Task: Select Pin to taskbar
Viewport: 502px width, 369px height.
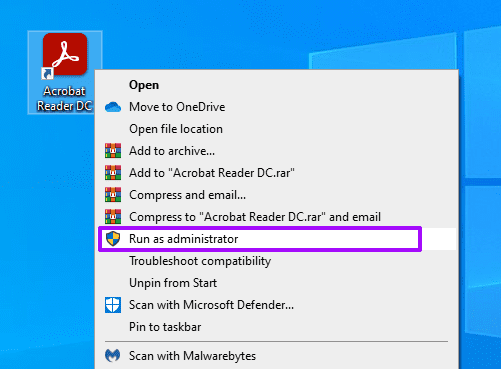Action: 277,327
